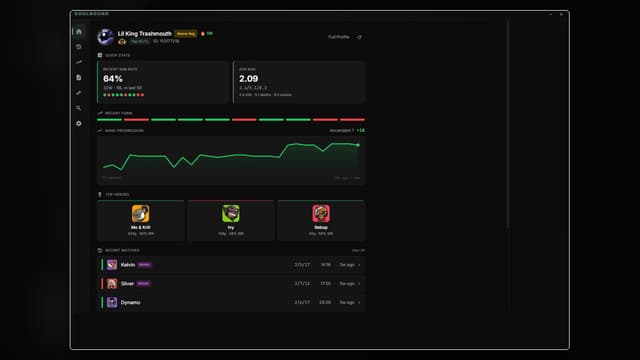
Task: Minimize the application window
Action: (551, 14)
